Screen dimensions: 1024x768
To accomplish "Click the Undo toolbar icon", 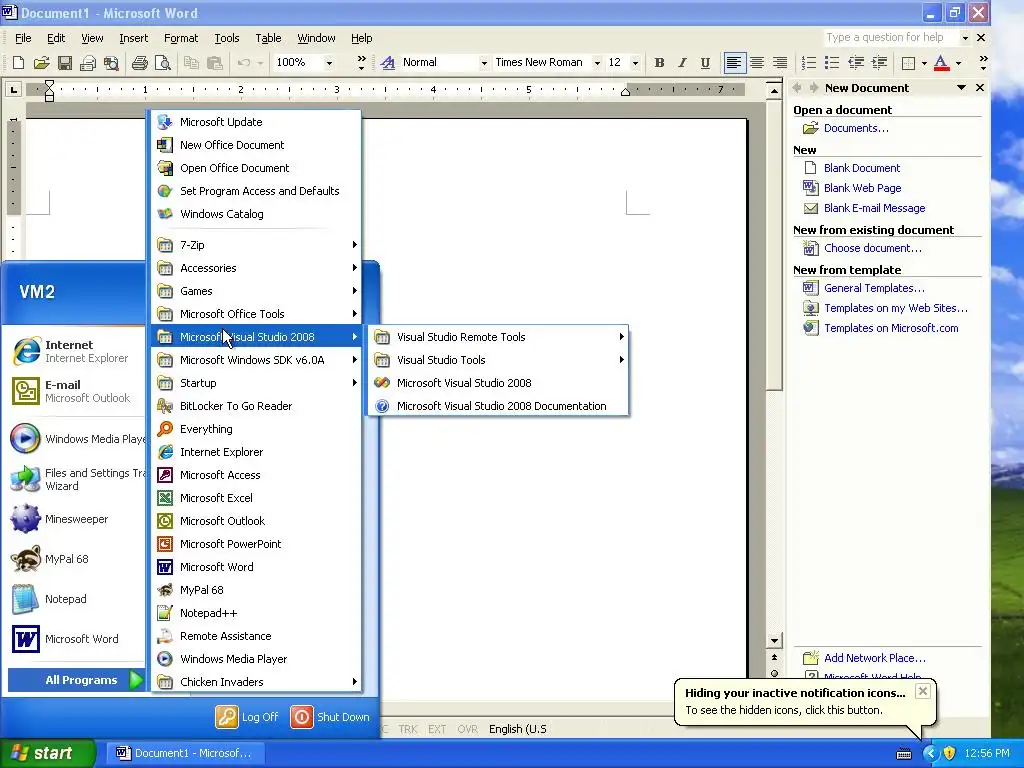I will click(244, 63).
